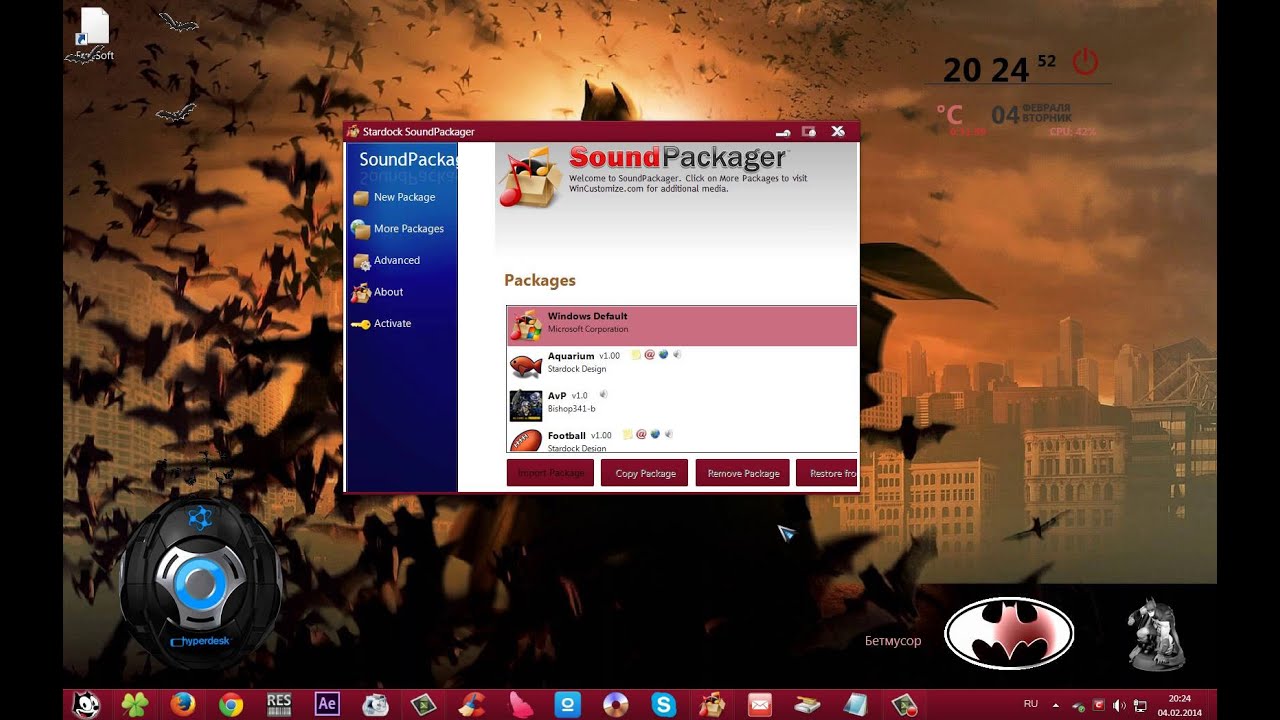Select the Windows Default sound package

point(682,326)
